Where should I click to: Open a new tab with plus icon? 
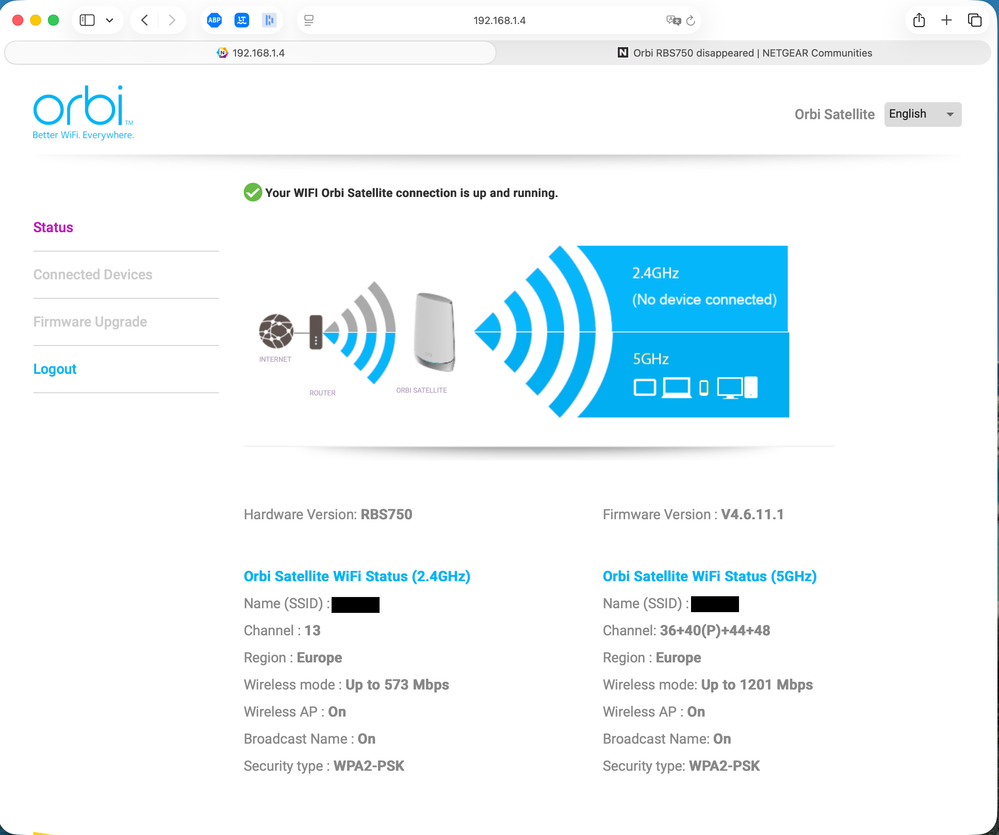point(947,20)
